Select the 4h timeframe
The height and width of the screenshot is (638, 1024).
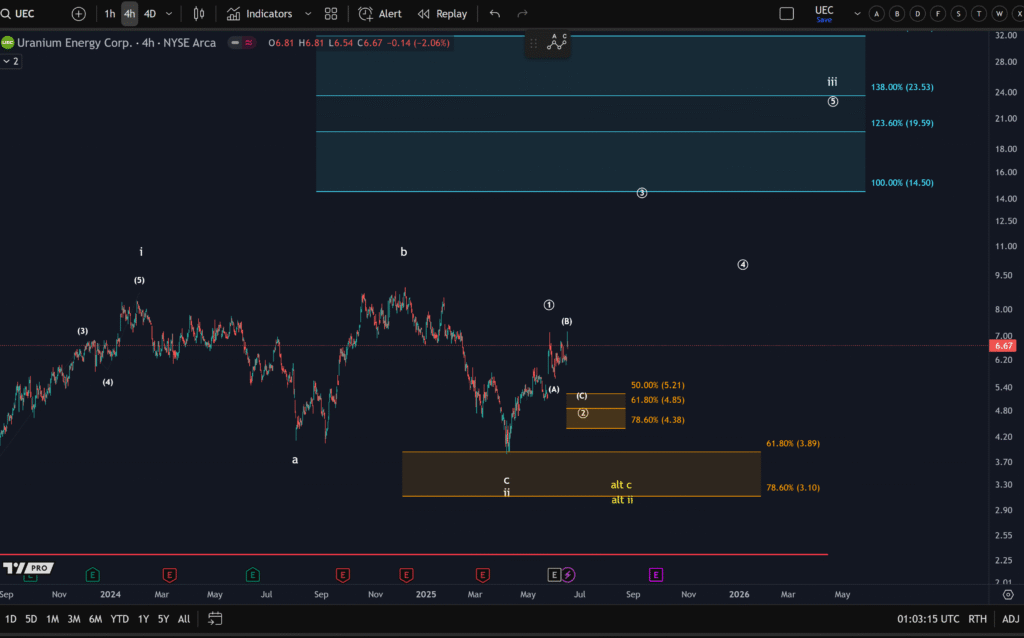pyautogui.click(x=129, y=14)
